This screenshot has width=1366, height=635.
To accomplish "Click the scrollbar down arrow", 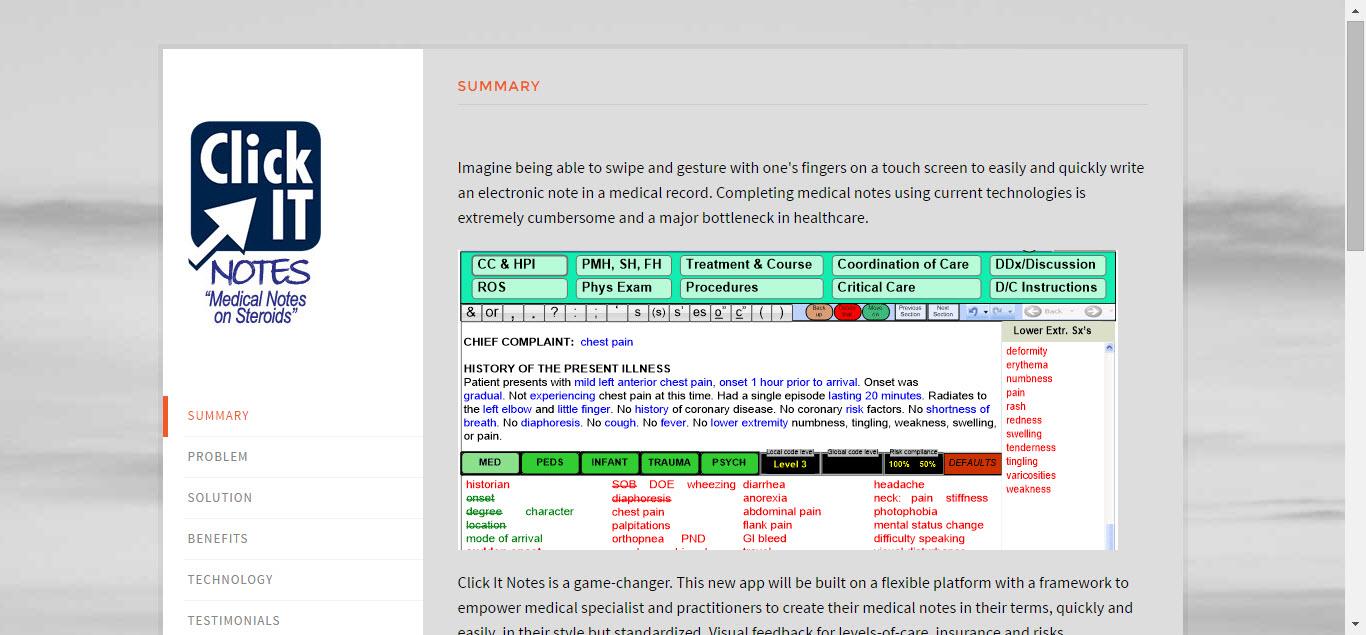I will point(1356,626).
